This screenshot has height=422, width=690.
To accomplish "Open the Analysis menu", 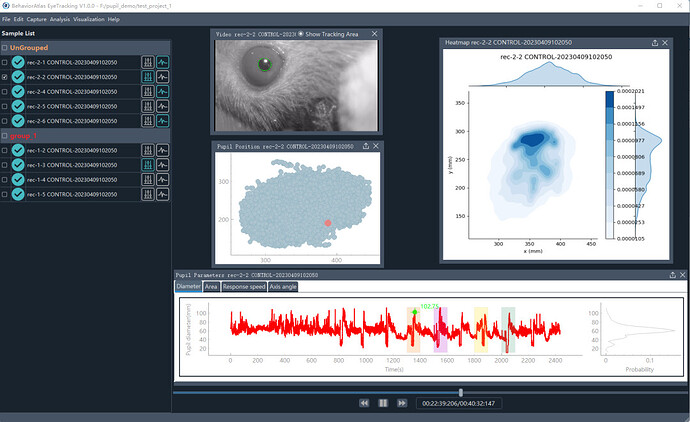I will pyautogui.click(x=60, y=19).
